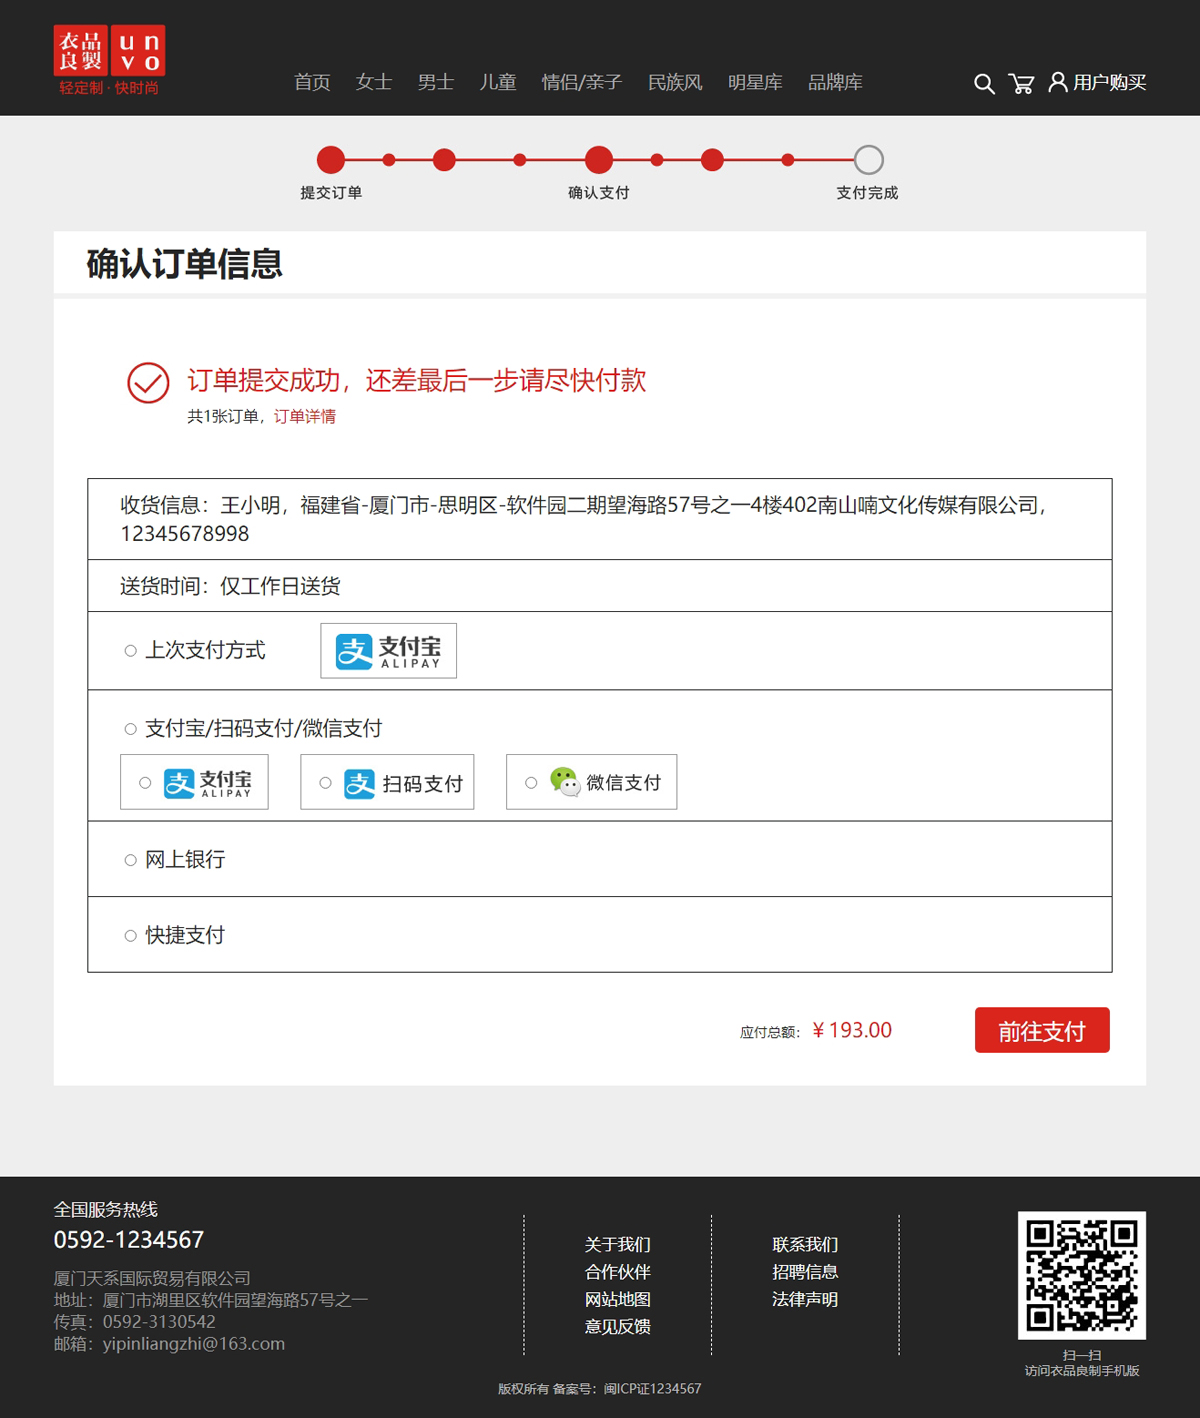Open 关于我们 in the footer
This screenshot has height=1418, width=1200.
tap(618, 1244)
